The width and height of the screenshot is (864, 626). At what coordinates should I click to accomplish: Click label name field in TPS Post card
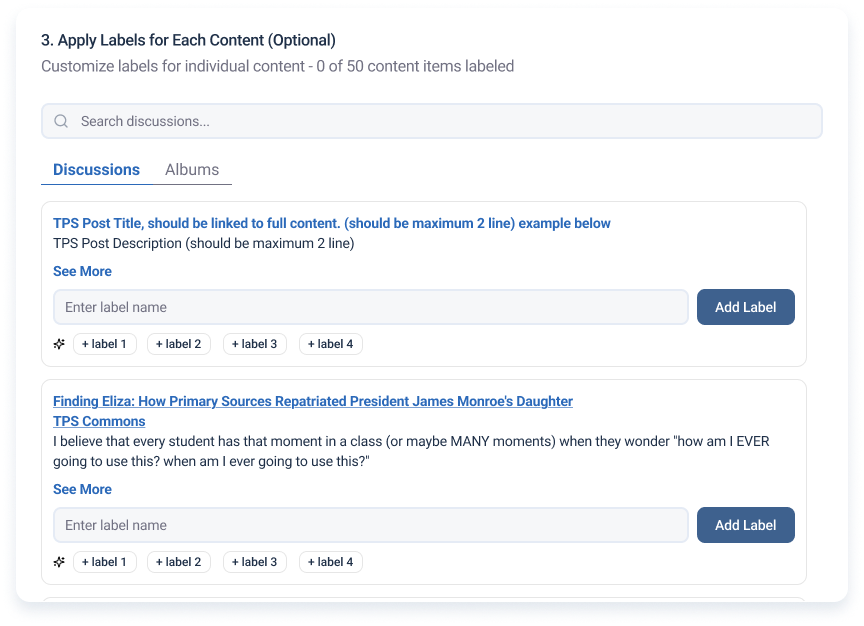tap(371, 307)
